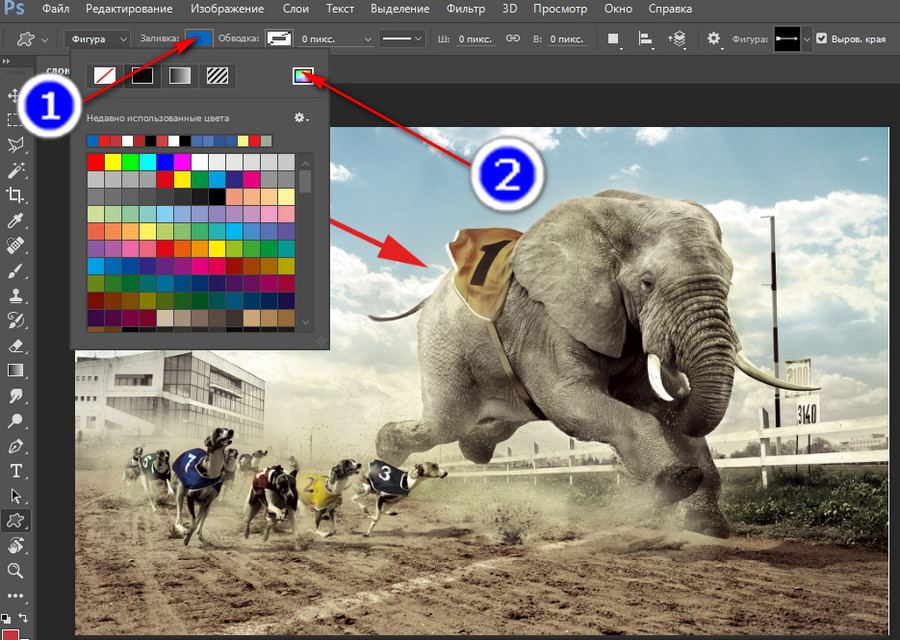Choose the Zoom magnifier tool
The height and width of the screenshot is (640, 900).
pos(15,571)
